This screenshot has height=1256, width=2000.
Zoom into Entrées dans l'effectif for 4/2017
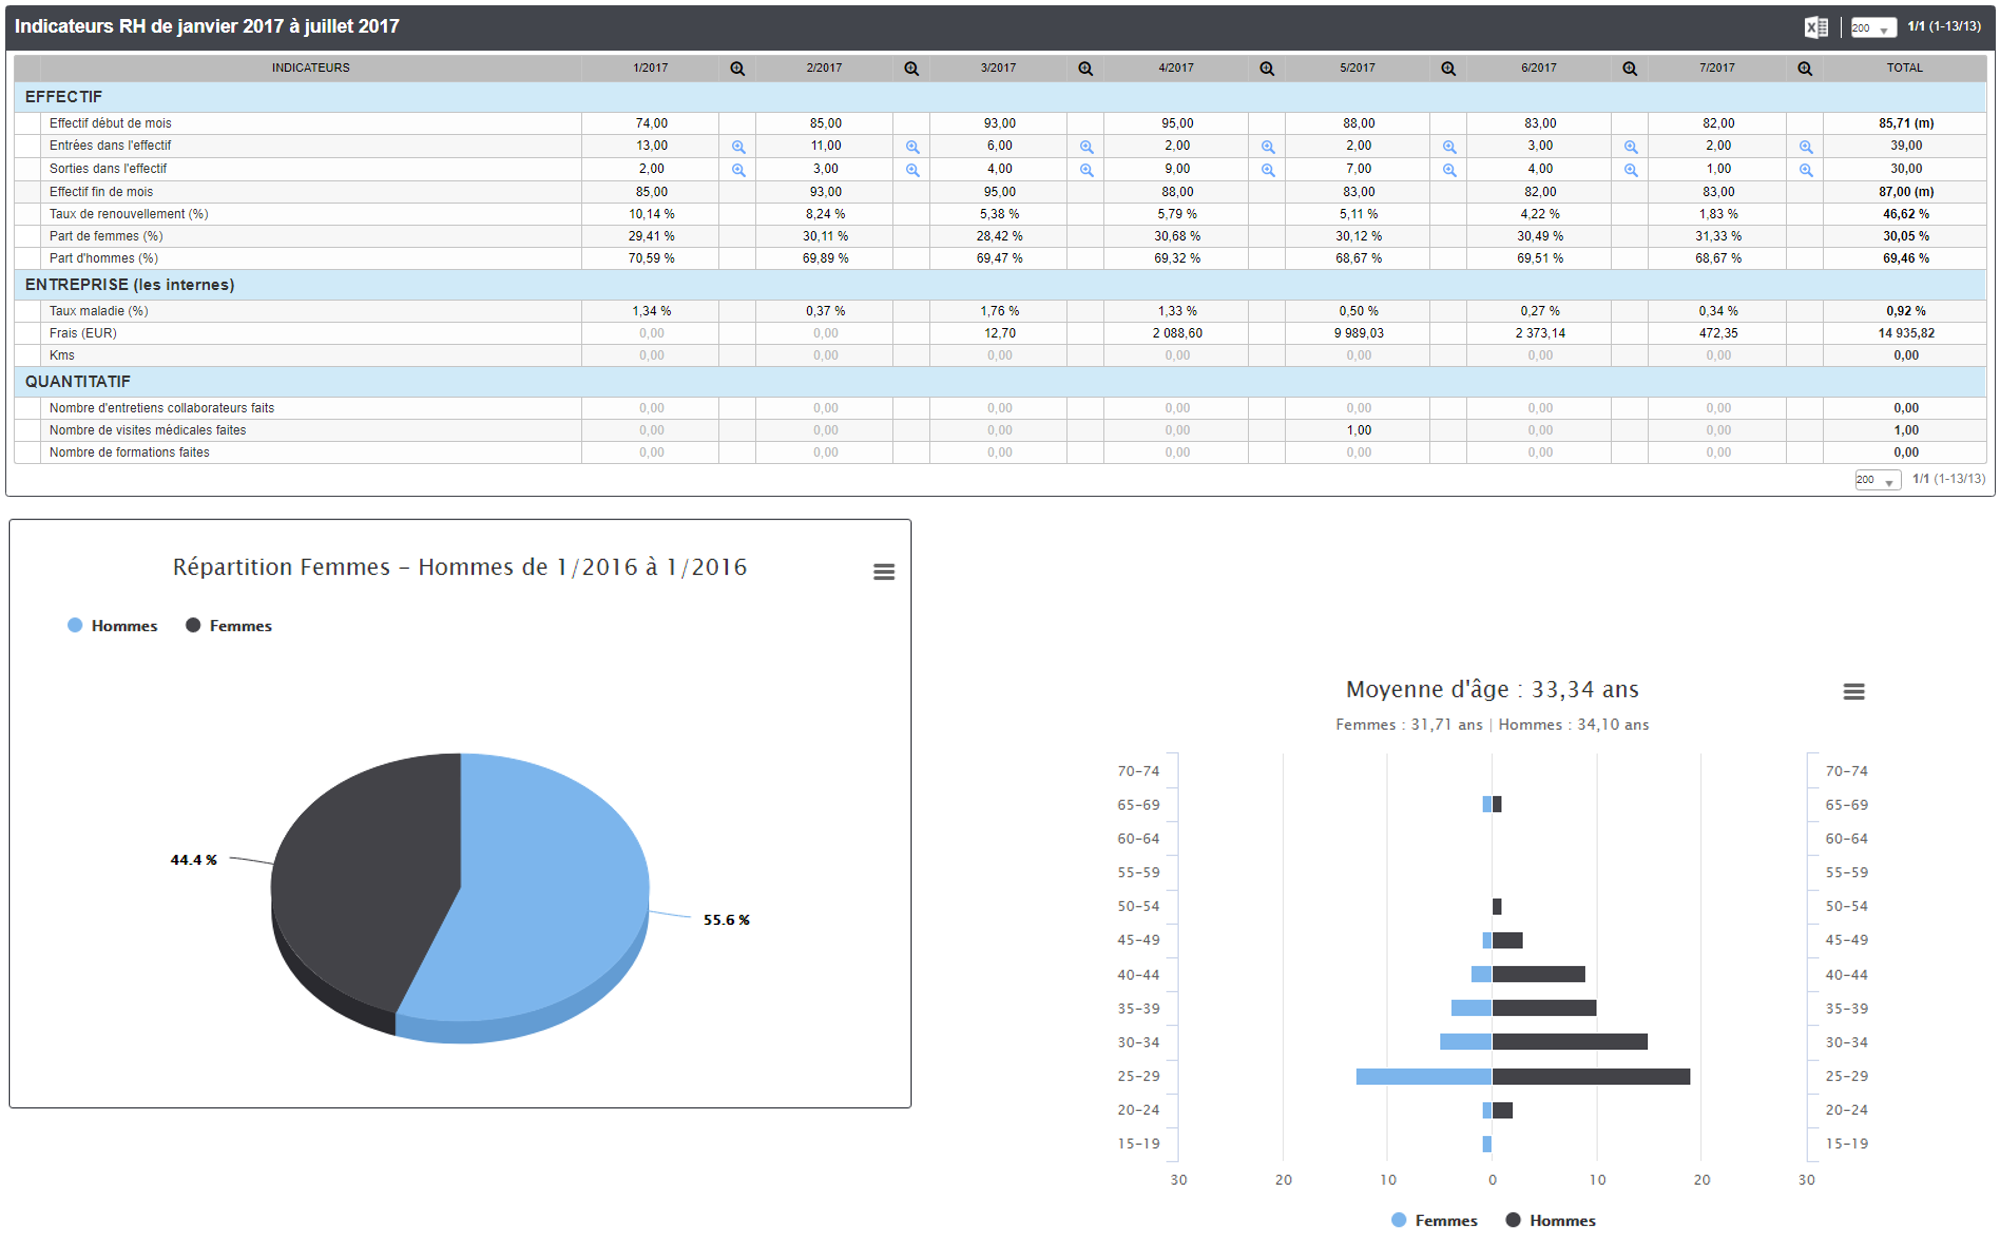click(1268, 147)
